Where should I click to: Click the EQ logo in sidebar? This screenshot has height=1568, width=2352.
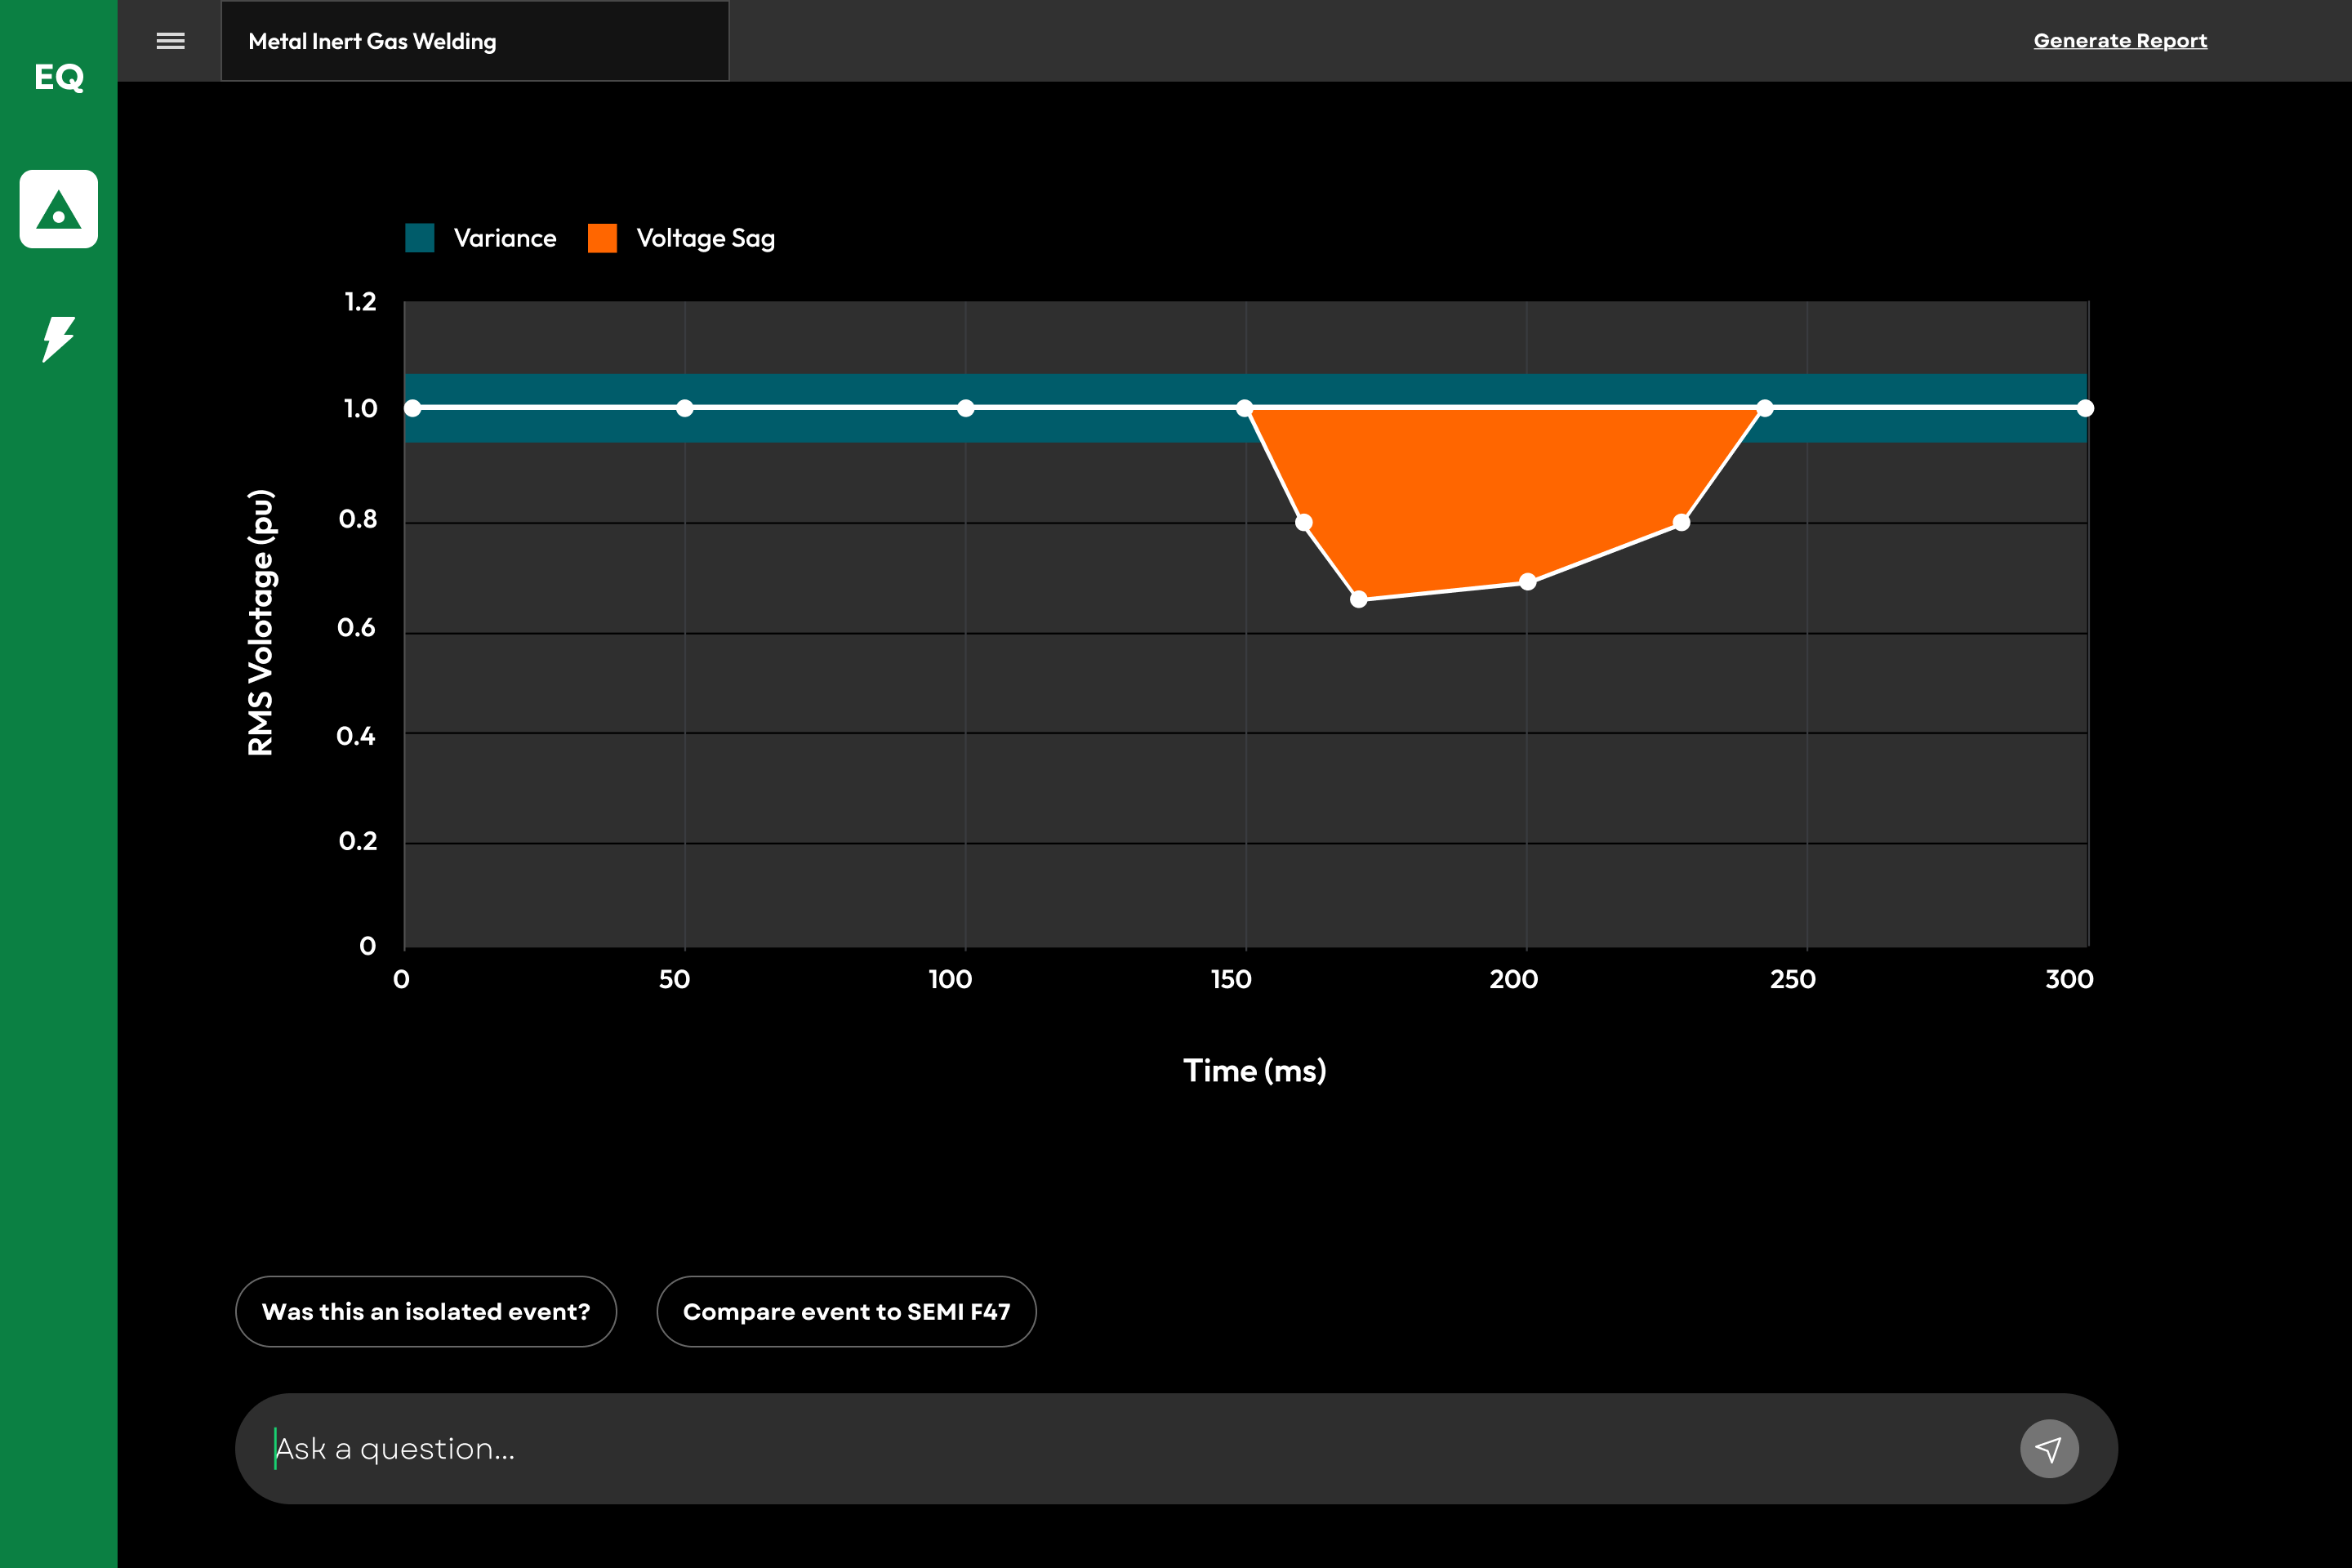pos(59,77)
